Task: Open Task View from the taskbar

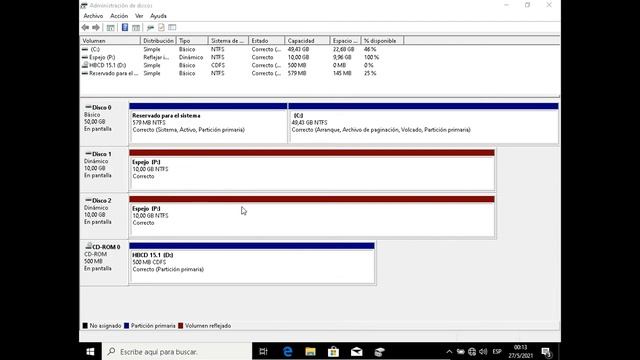Action: tap(263, 351)
